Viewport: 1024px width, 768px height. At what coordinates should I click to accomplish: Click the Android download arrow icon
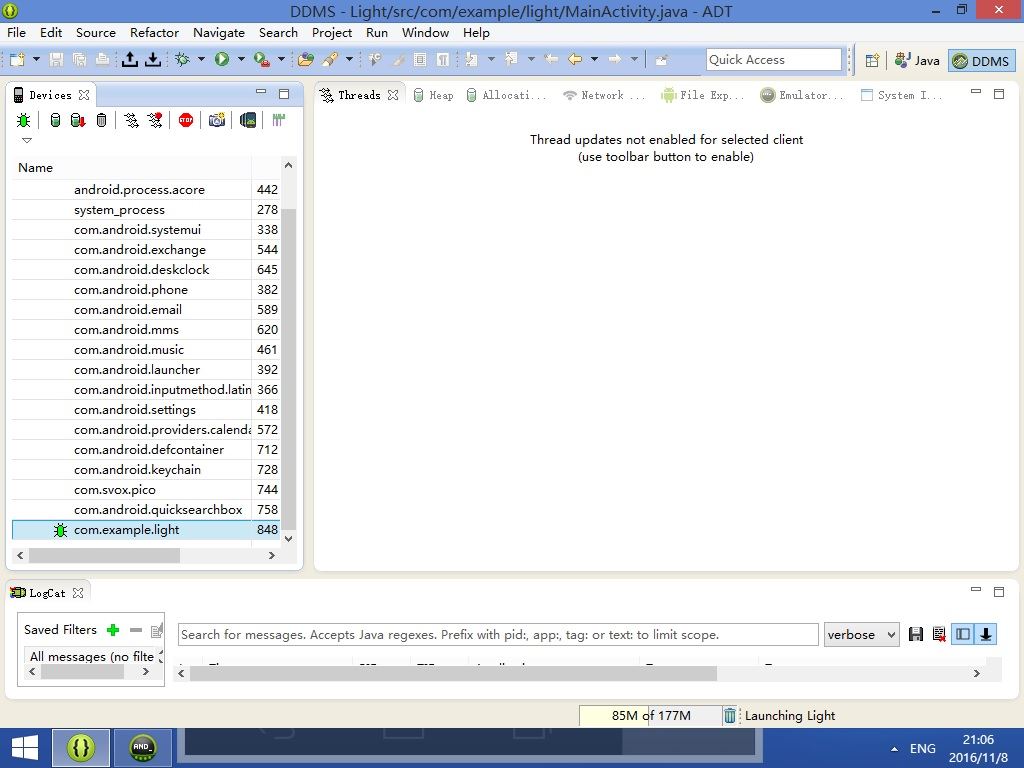pos(153,60)
